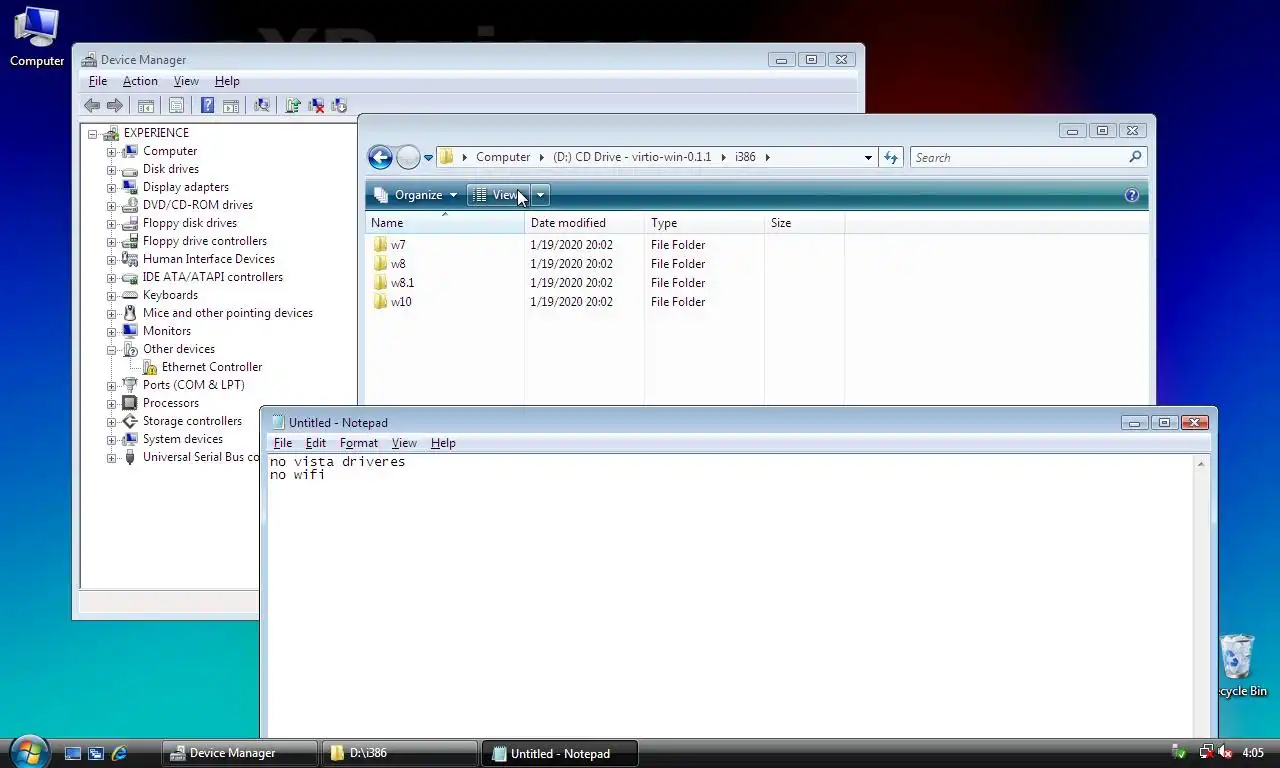This screenshot has height=768, width=1280.
Task: Toggle the action pane icon in Device Manager
Action: click(x=231, y=105)
